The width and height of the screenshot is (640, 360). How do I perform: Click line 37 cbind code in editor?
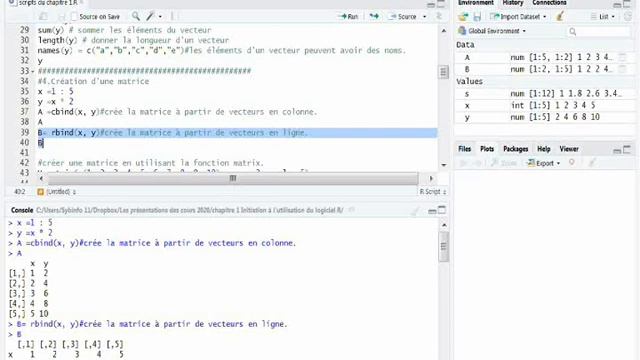pos(177,112)
